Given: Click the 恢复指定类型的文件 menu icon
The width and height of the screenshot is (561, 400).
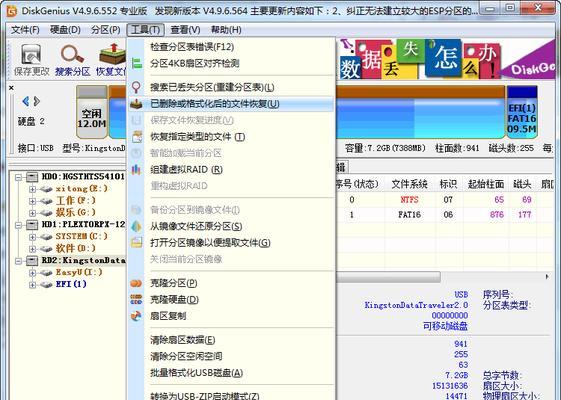Looking at the screenshot, I should pos(136,137).
